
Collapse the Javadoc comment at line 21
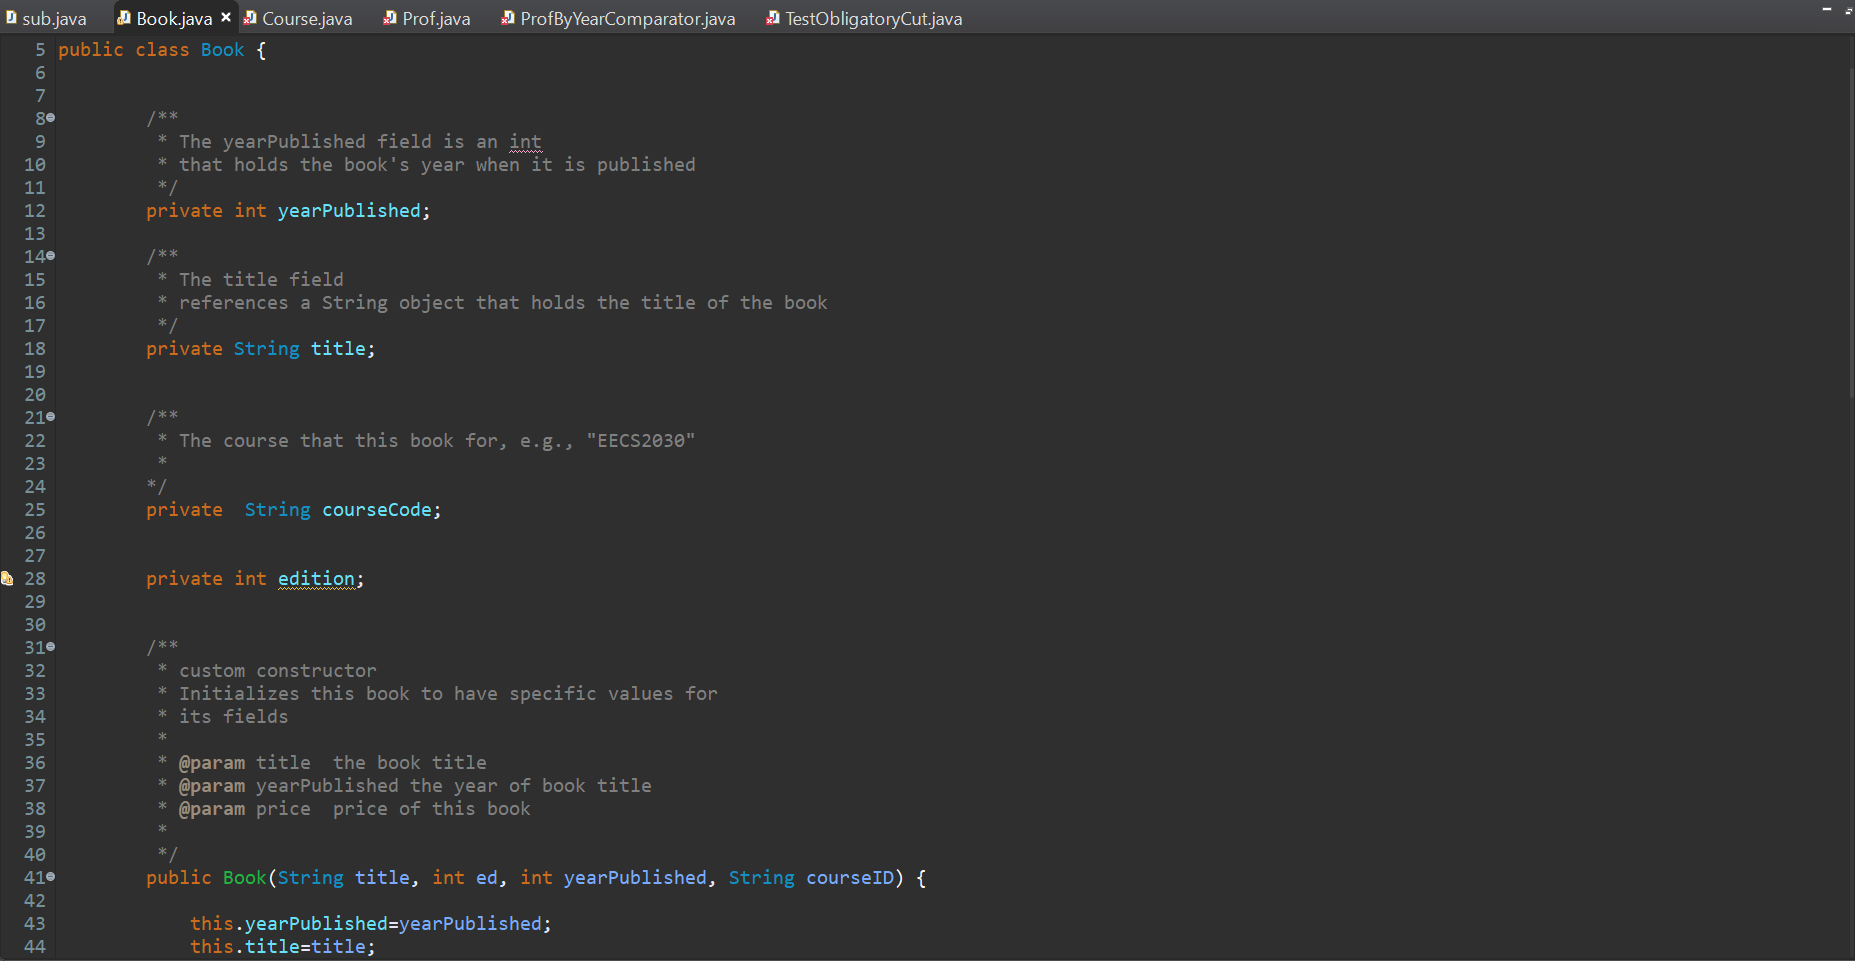(x=51, y=417)
